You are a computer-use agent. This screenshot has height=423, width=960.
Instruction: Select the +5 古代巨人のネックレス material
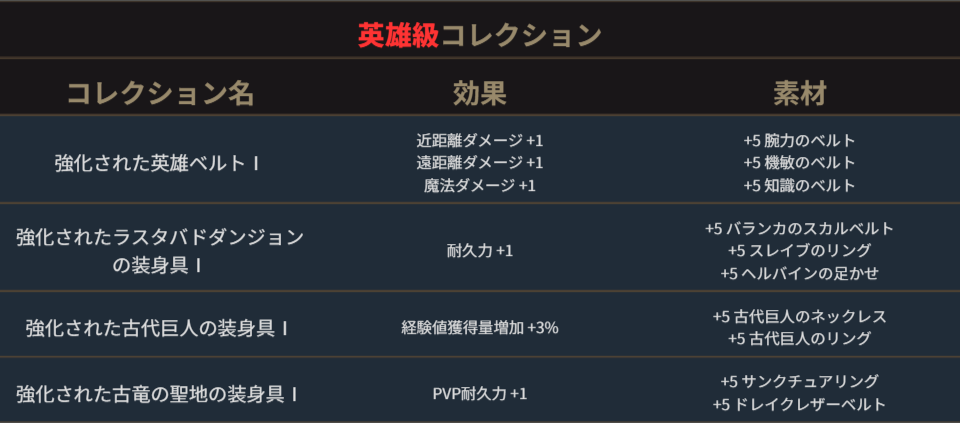[799, 316]
